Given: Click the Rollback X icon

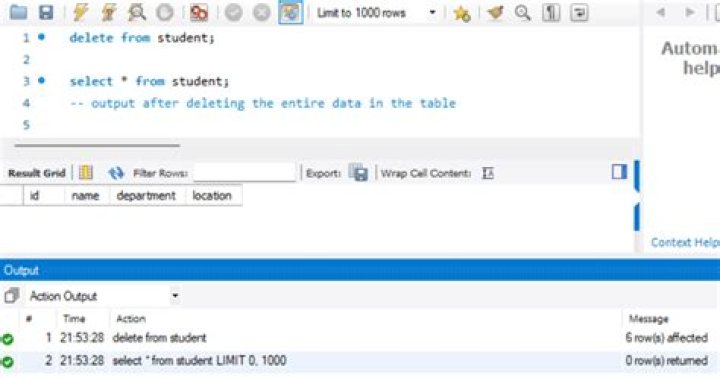Looking at the screenshot, I should click(262, 12).
